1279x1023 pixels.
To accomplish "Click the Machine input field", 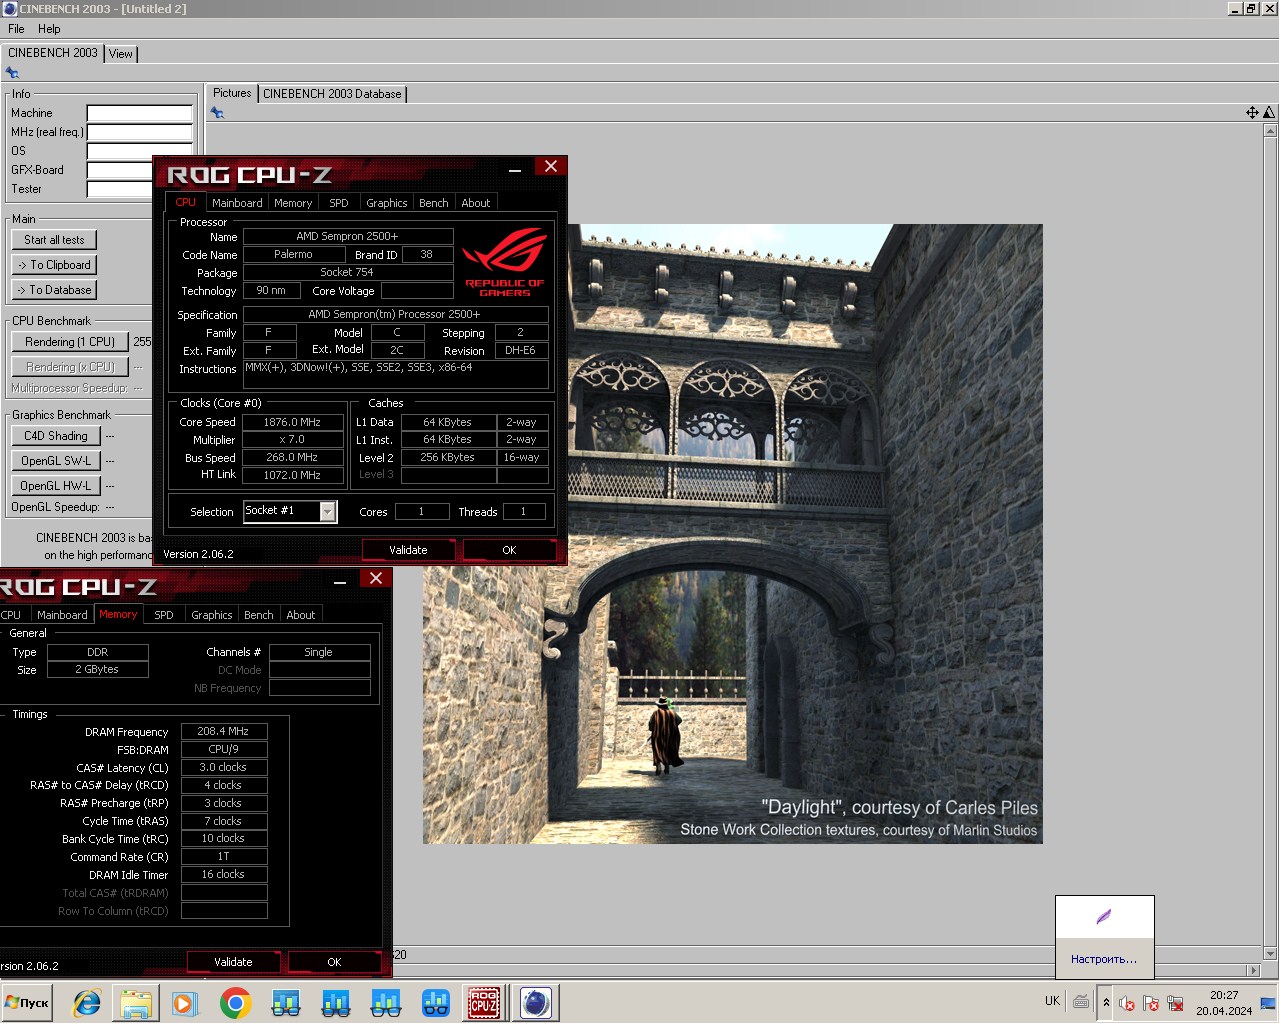I will 139,113.
